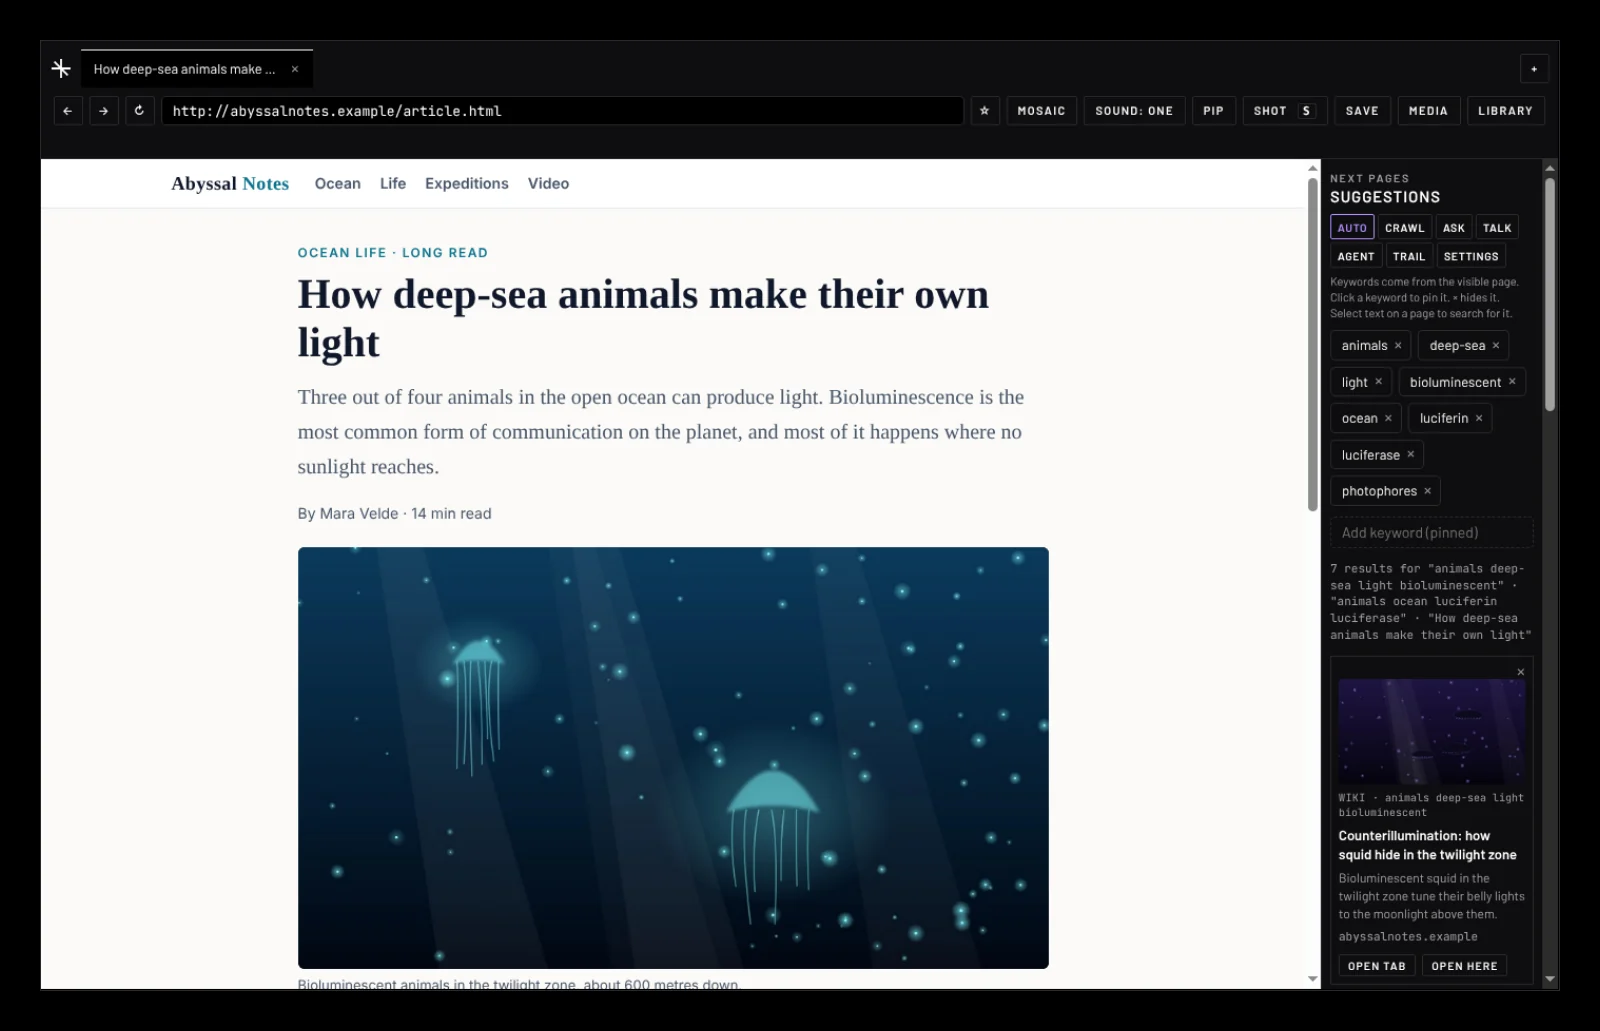Open a new tab with the plus icon
Screen dimensions: 1600x1031
pos(1534,69)
